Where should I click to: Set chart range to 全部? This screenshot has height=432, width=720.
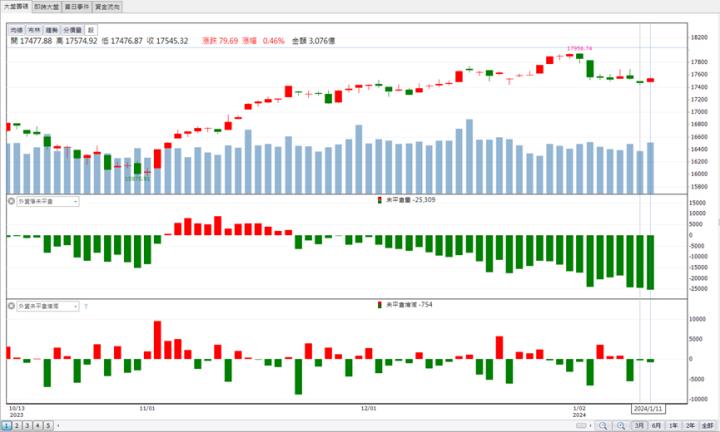tap(708, 426)
